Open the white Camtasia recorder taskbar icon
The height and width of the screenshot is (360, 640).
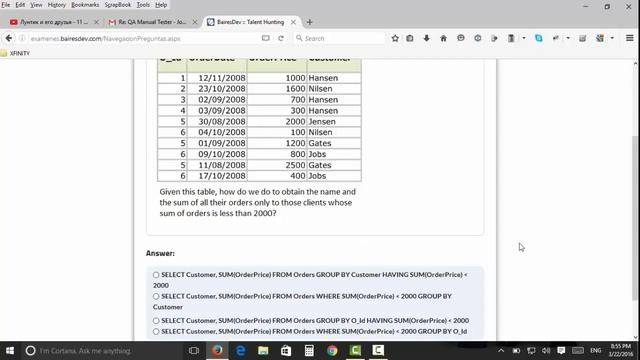(378, 351)
